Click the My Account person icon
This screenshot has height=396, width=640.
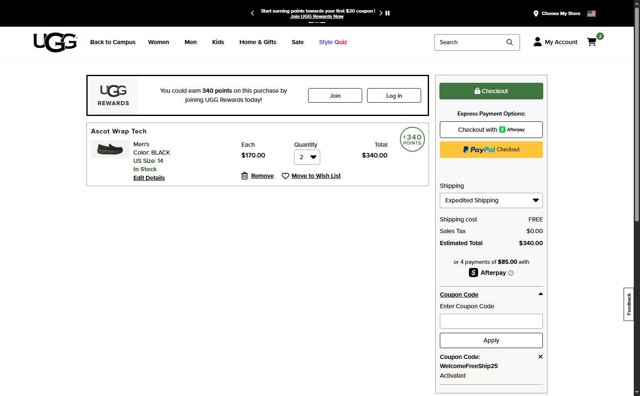point(537,42)
